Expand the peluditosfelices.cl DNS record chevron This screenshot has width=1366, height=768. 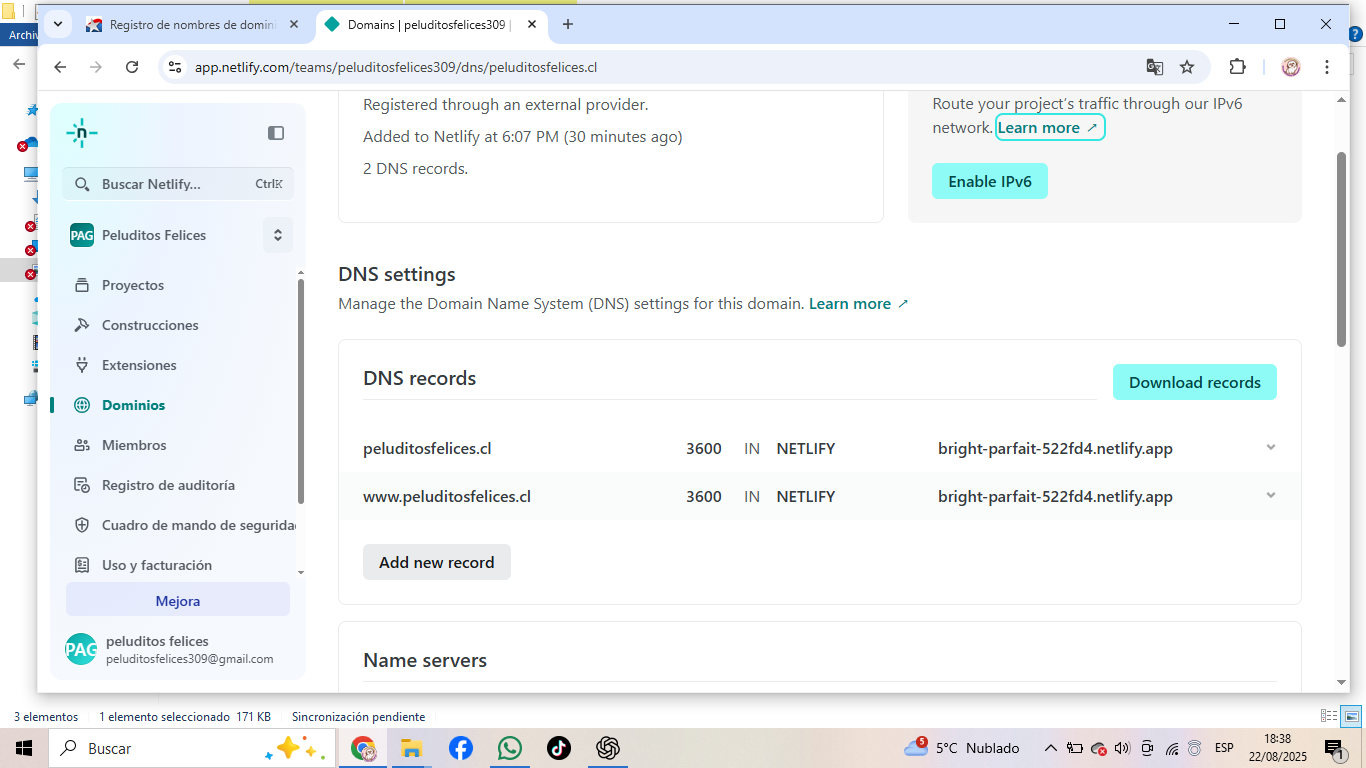pyautogui.click(x=1271, y=447)
